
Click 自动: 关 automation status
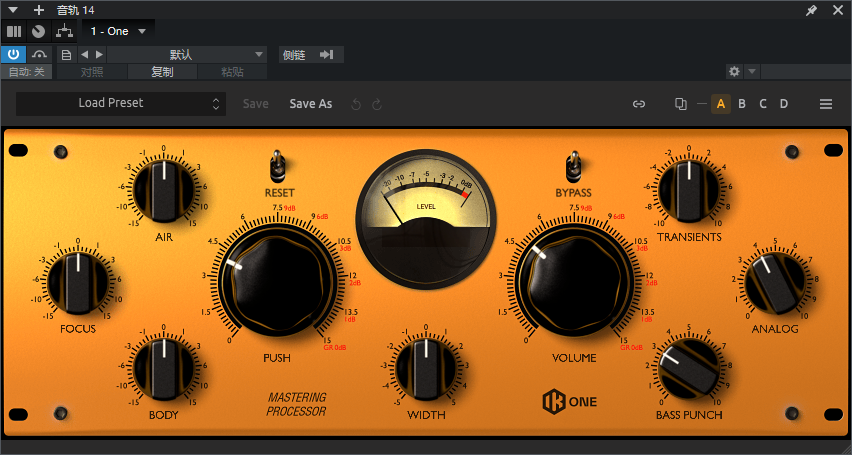point(27,72)
